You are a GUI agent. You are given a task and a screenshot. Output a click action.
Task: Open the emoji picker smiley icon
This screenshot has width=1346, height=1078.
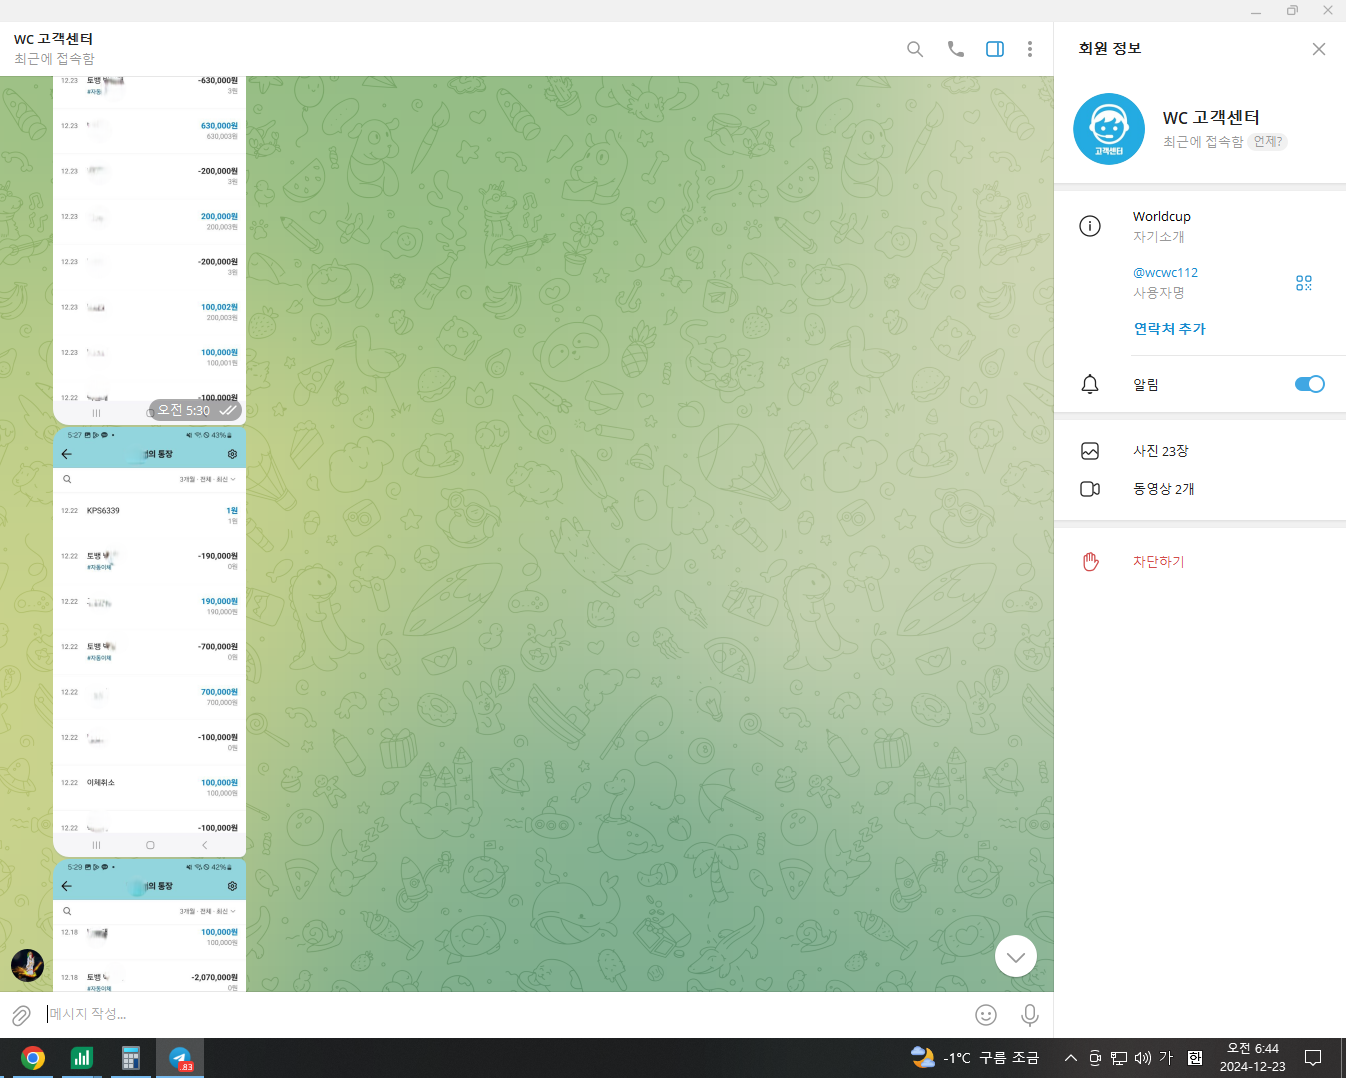pos(985,1015)
